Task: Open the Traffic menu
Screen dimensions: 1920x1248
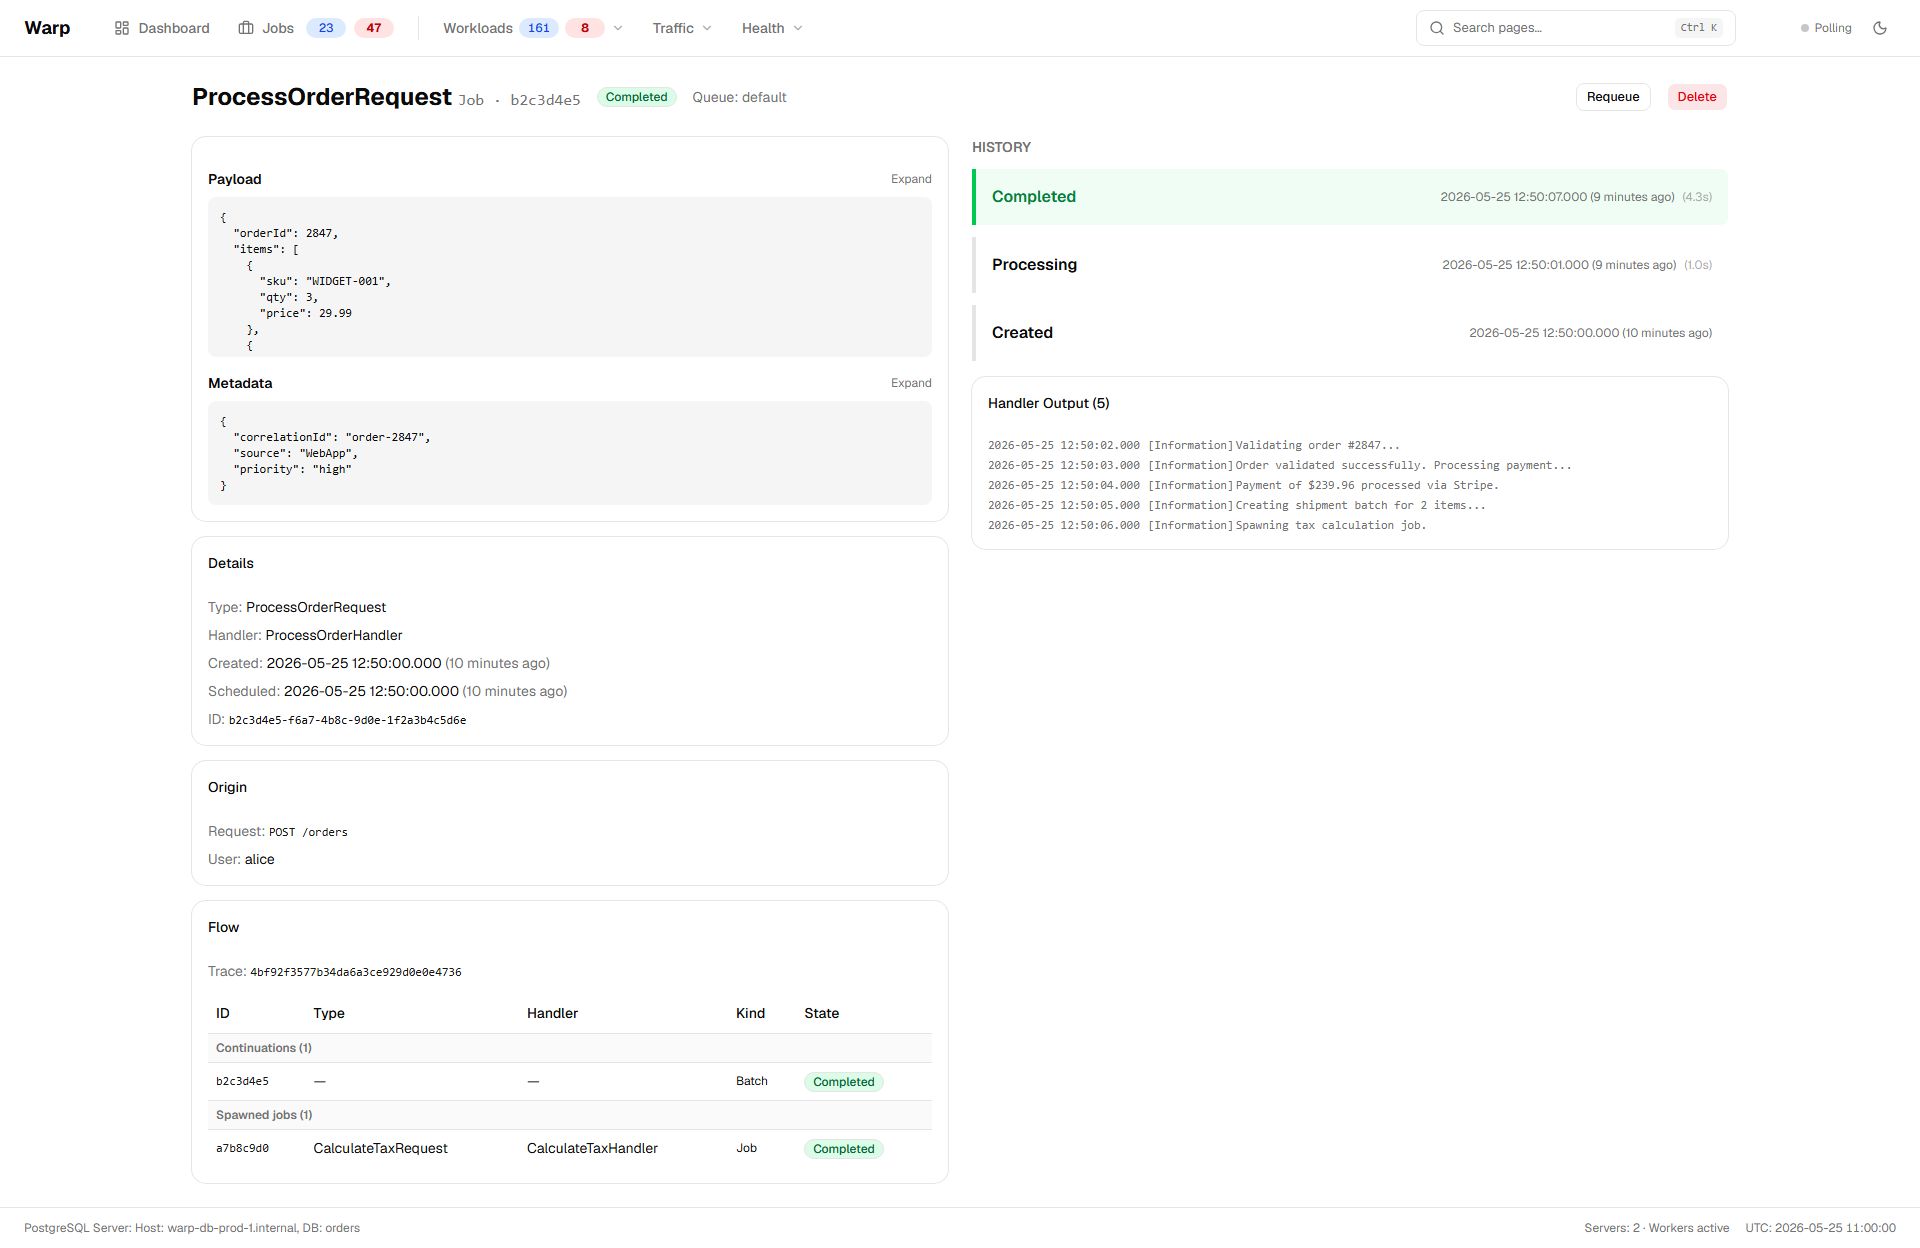Action: click(x=682, y=28)
